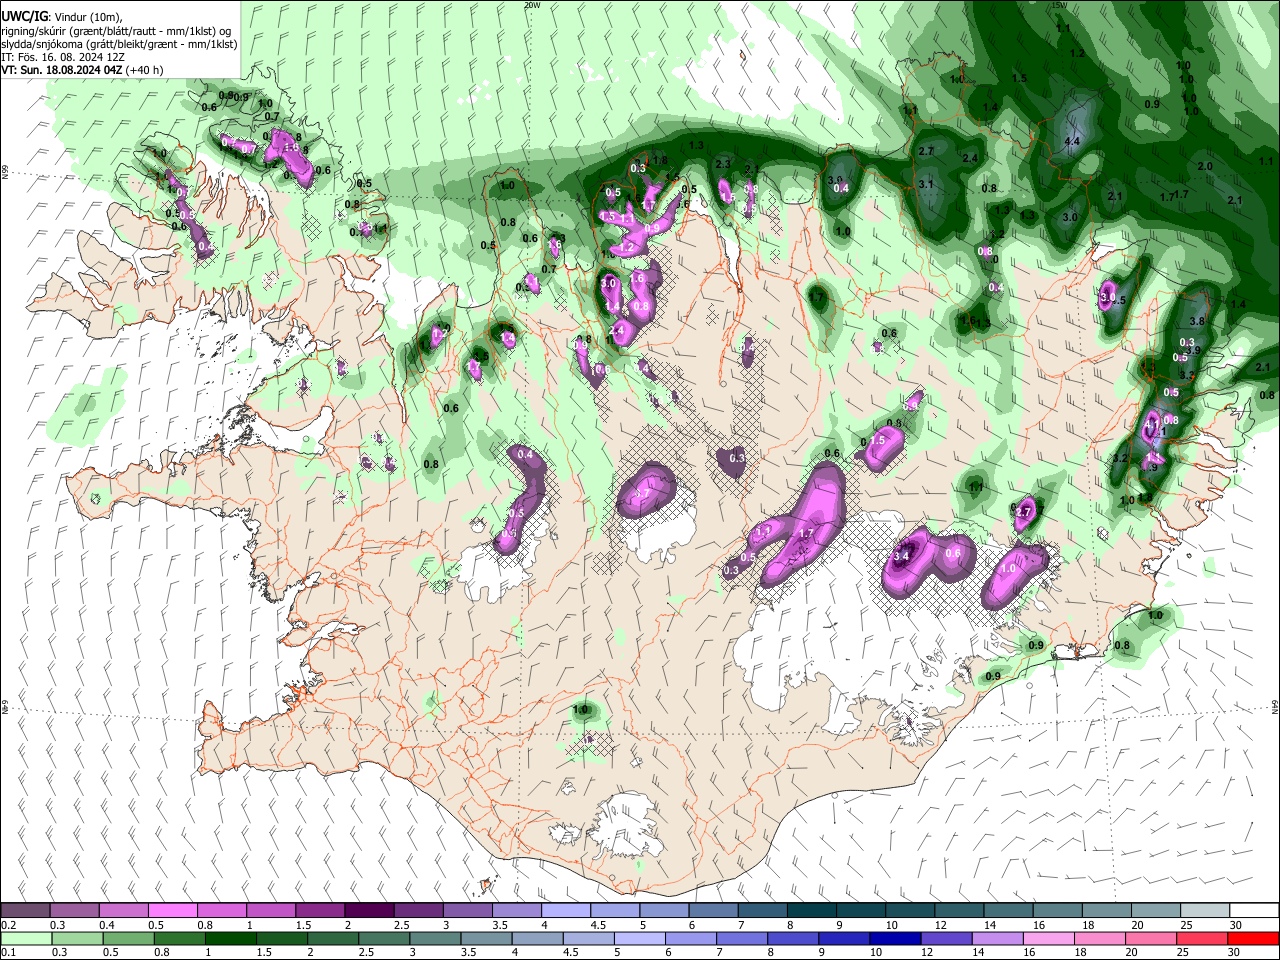Click the "slydda/snjókoma" legend description line
1280x960 pixels.
pos(119,44)
